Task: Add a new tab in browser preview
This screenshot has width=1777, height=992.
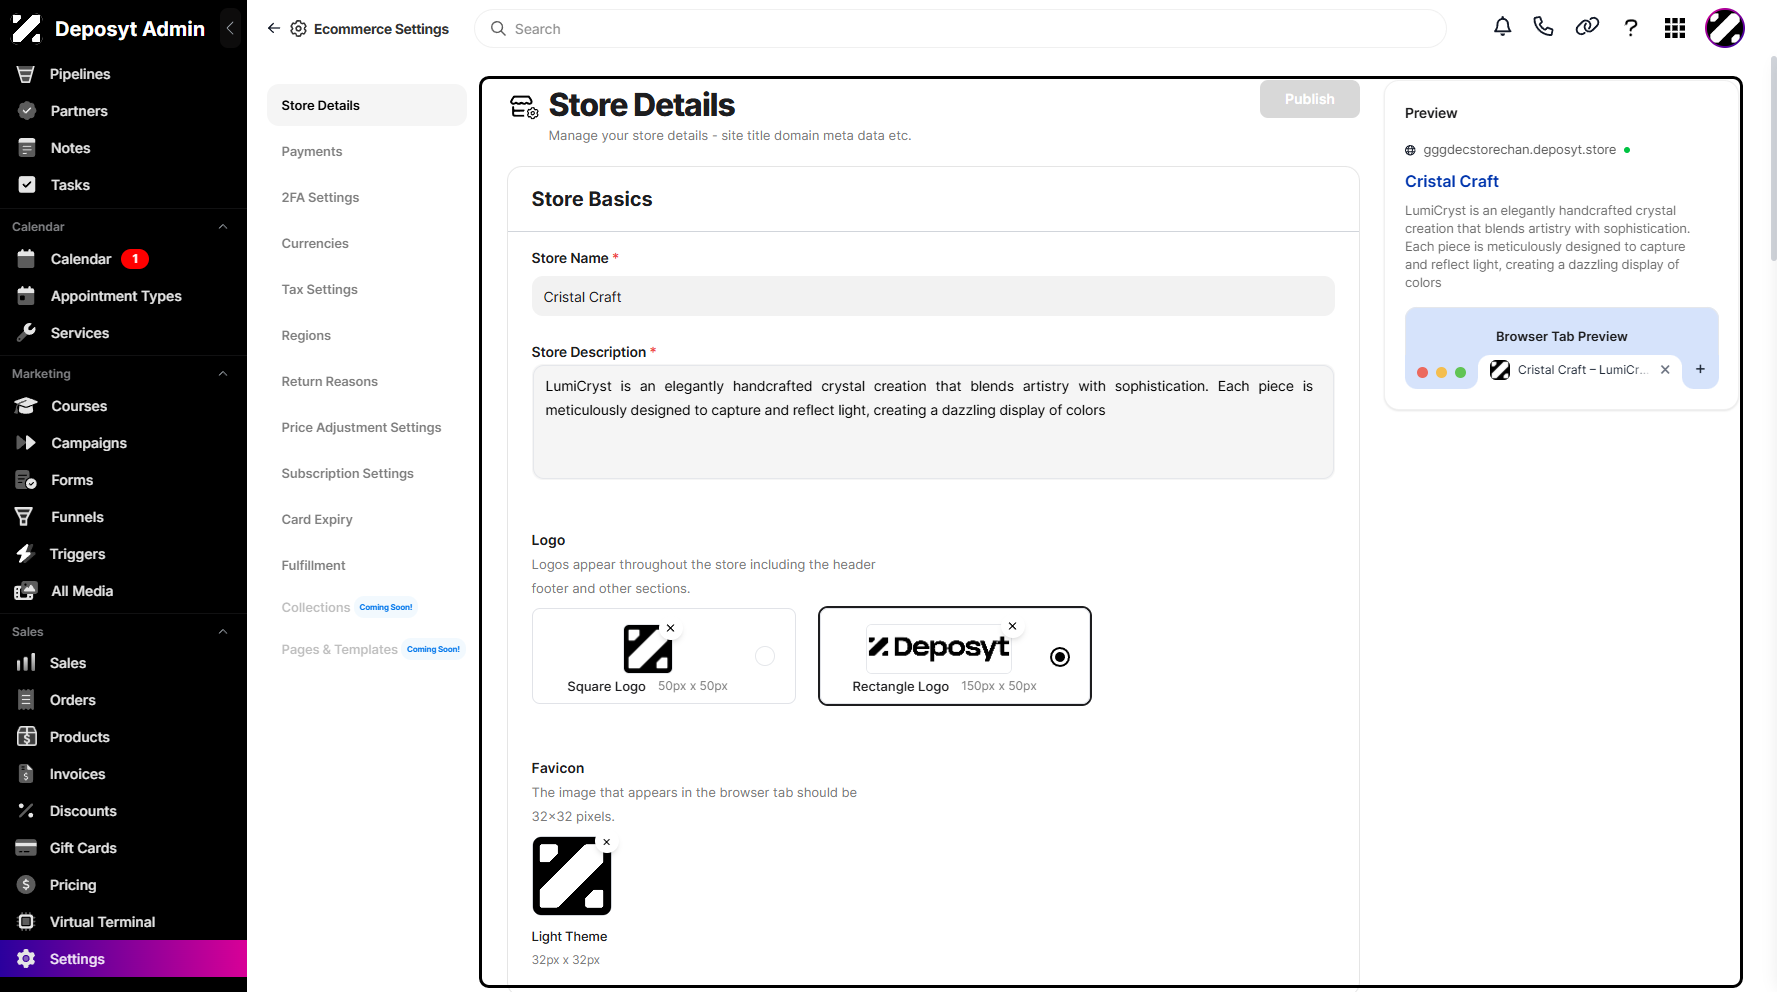Action: point(1700,369)
